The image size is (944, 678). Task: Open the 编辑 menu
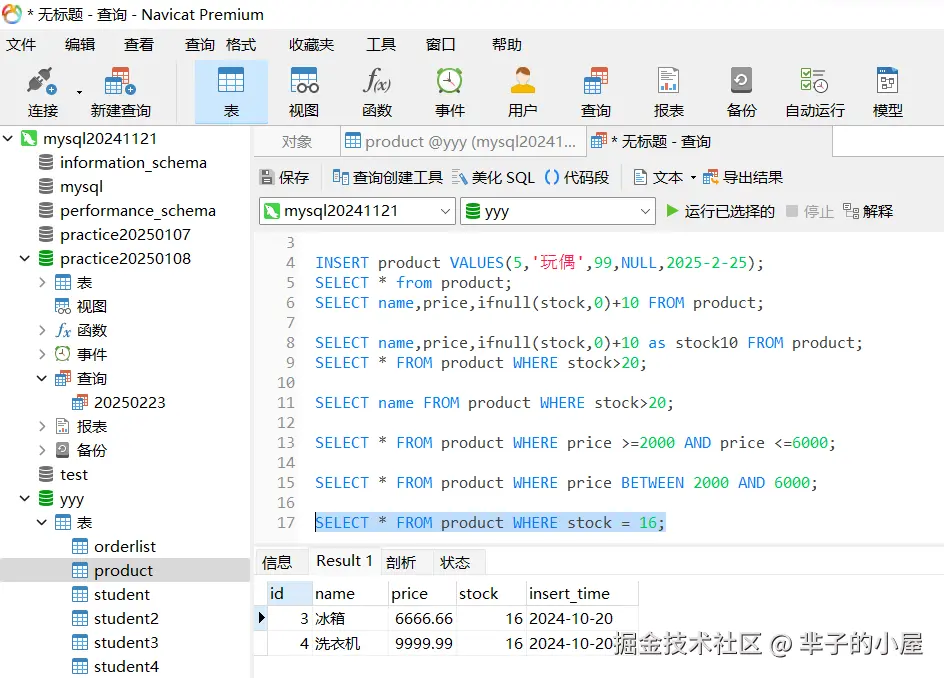[x=80, y=45]
